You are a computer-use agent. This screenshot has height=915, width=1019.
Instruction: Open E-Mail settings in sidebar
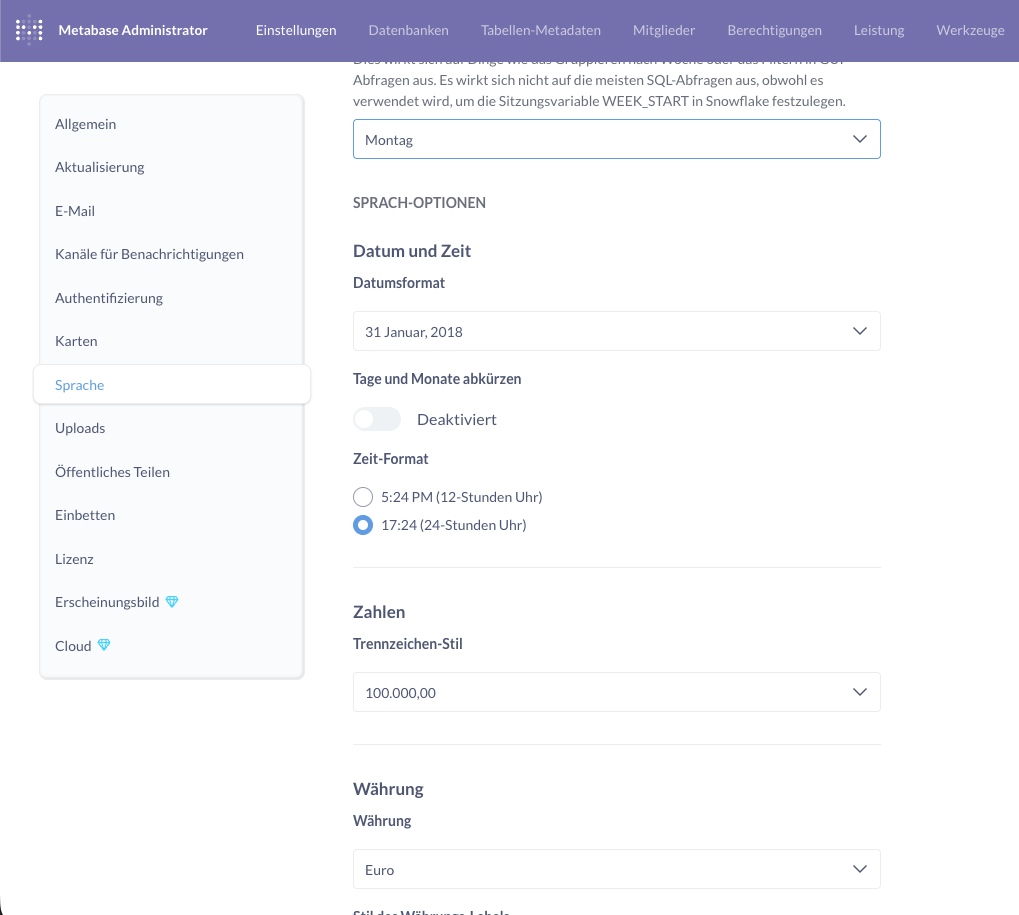[75, 211]
